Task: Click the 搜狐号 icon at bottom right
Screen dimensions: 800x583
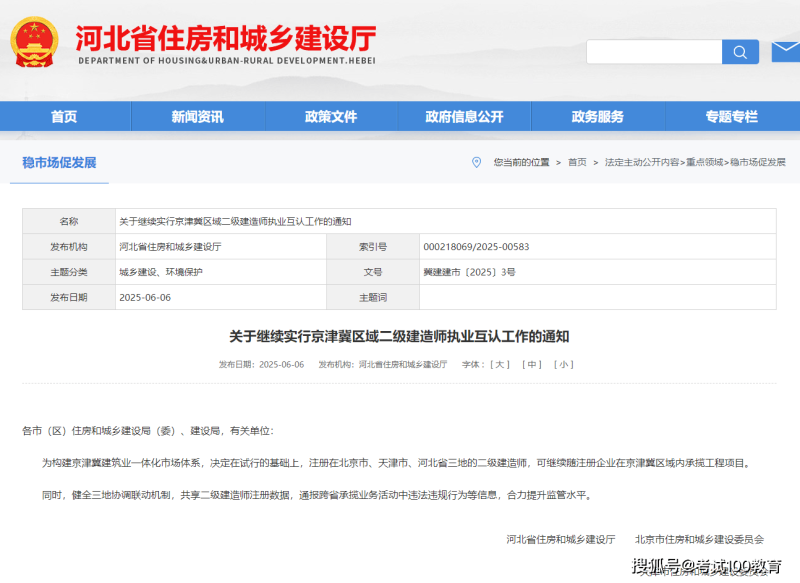Action: (655, 567)
